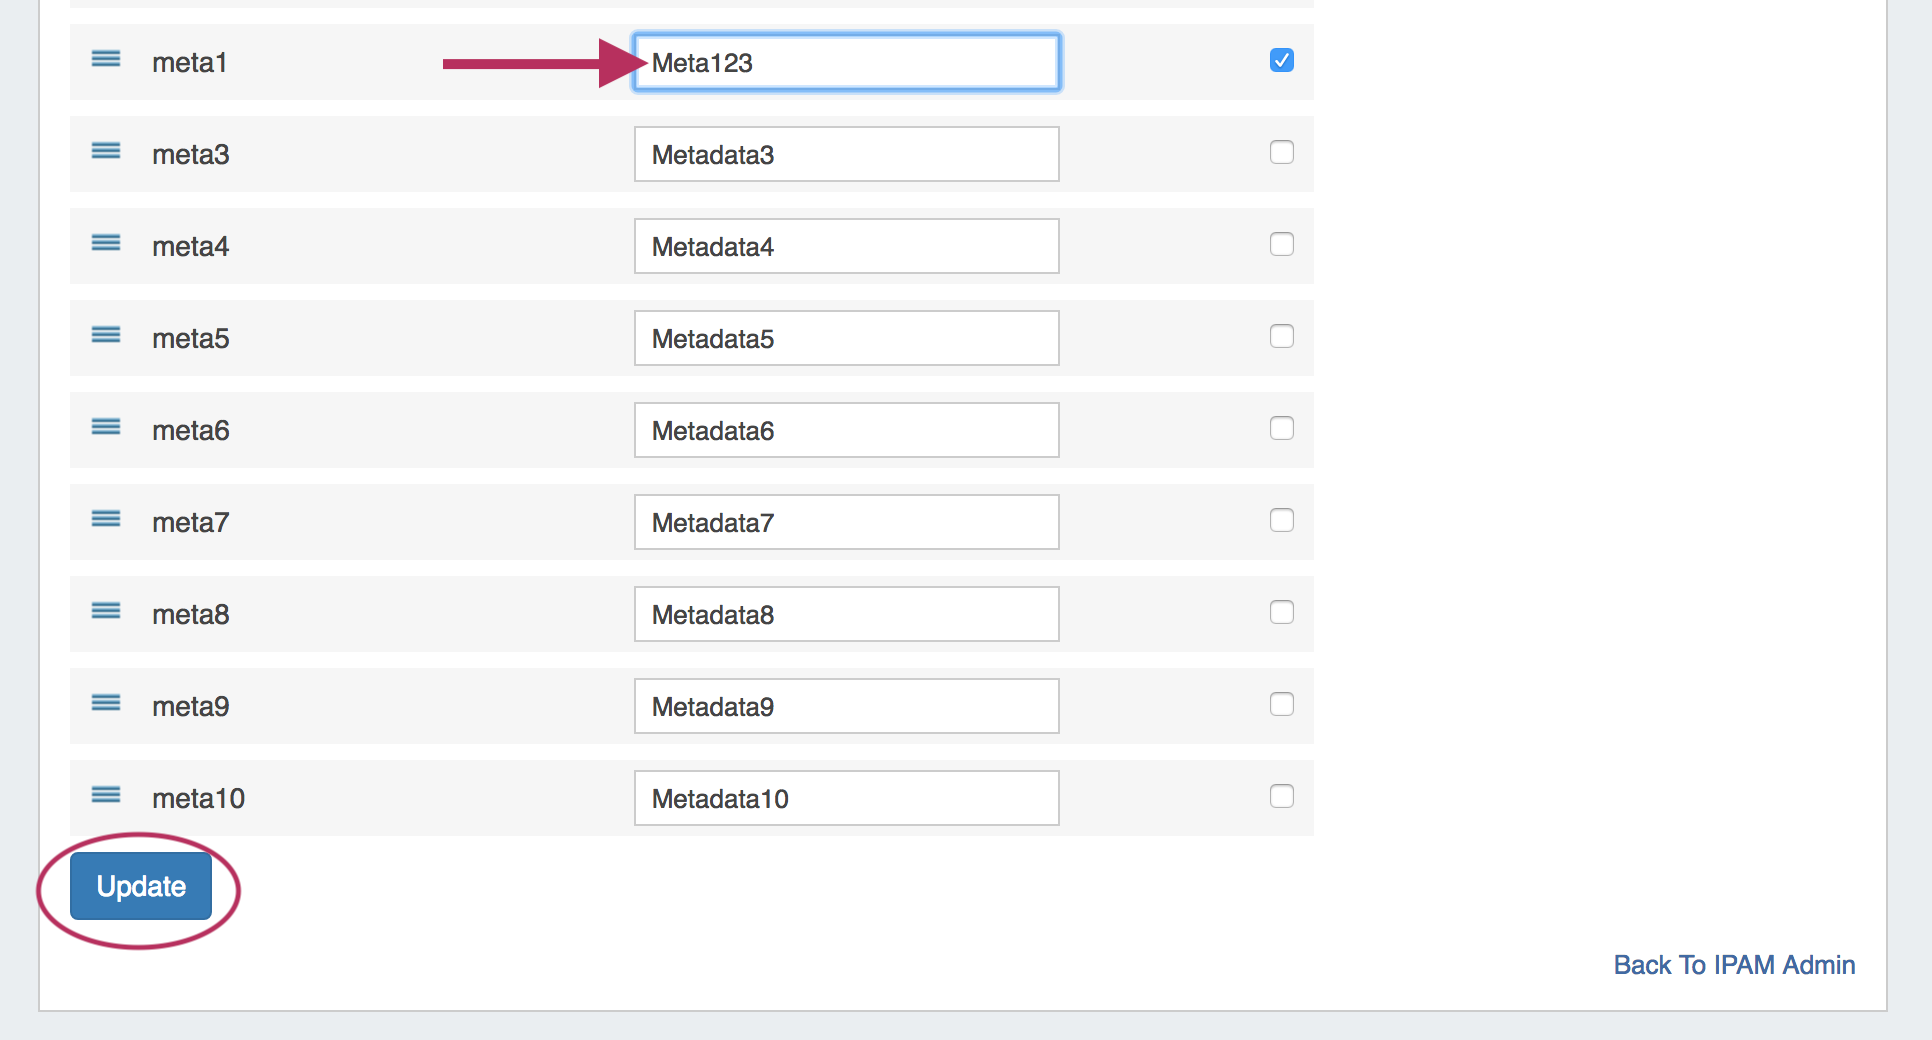Click the reorder handle for meta6

[x=106, y=427]
